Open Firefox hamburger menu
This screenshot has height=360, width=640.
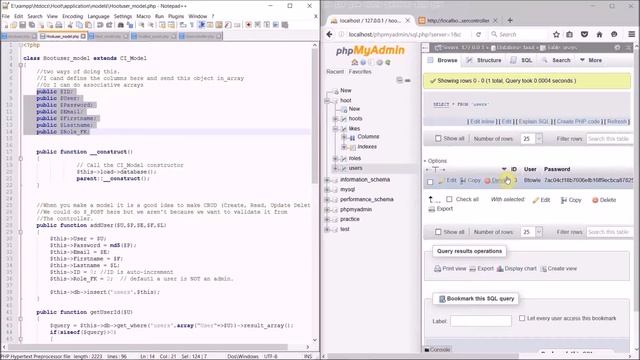(x=631, y=34)
